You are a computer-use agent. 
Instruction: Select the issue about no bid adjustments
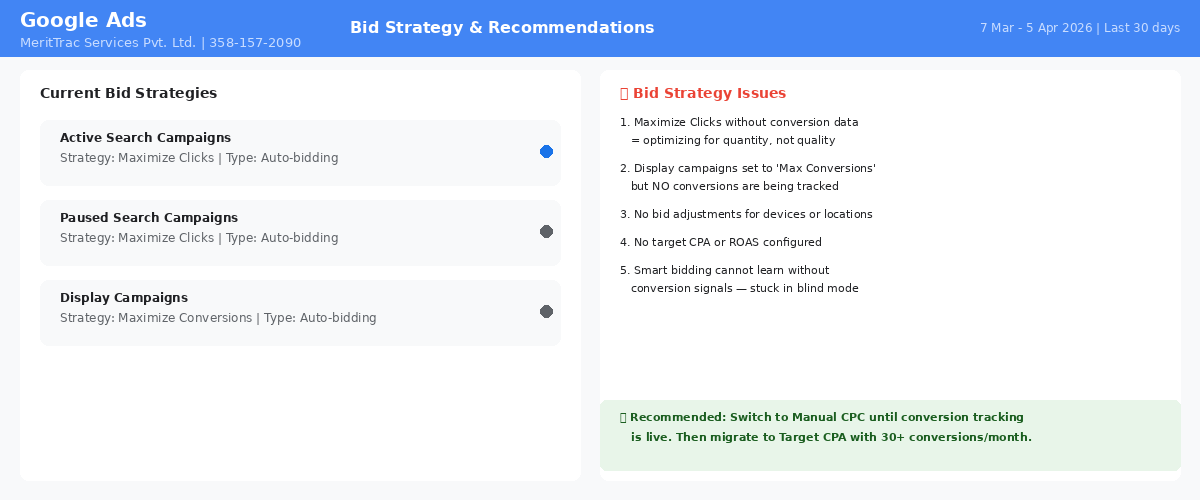click(746, 214)
